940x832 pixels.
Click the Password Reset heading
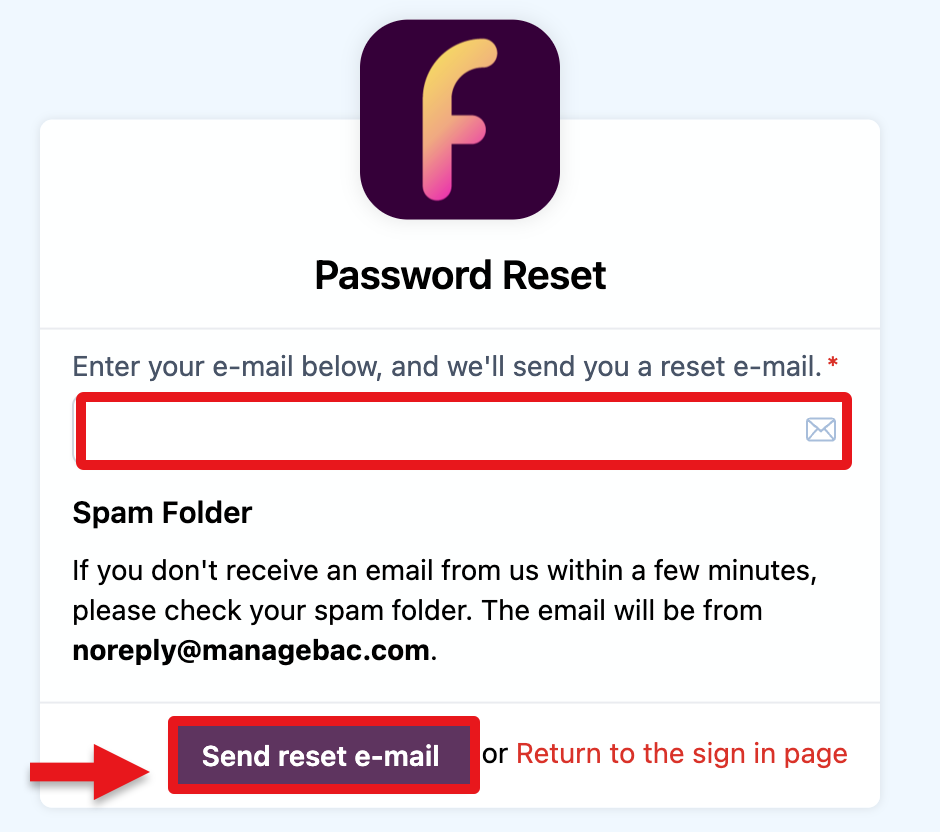coord(460,275)
